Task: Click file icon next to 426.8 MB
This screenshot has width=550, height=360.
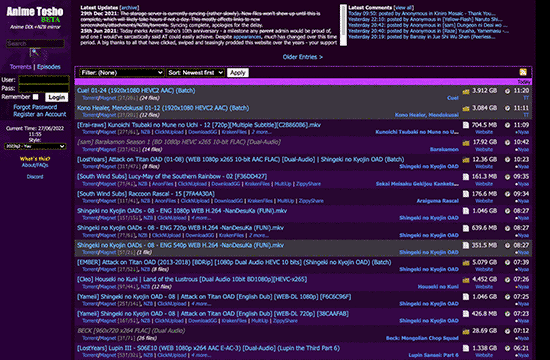Action: tap(466, 314)
